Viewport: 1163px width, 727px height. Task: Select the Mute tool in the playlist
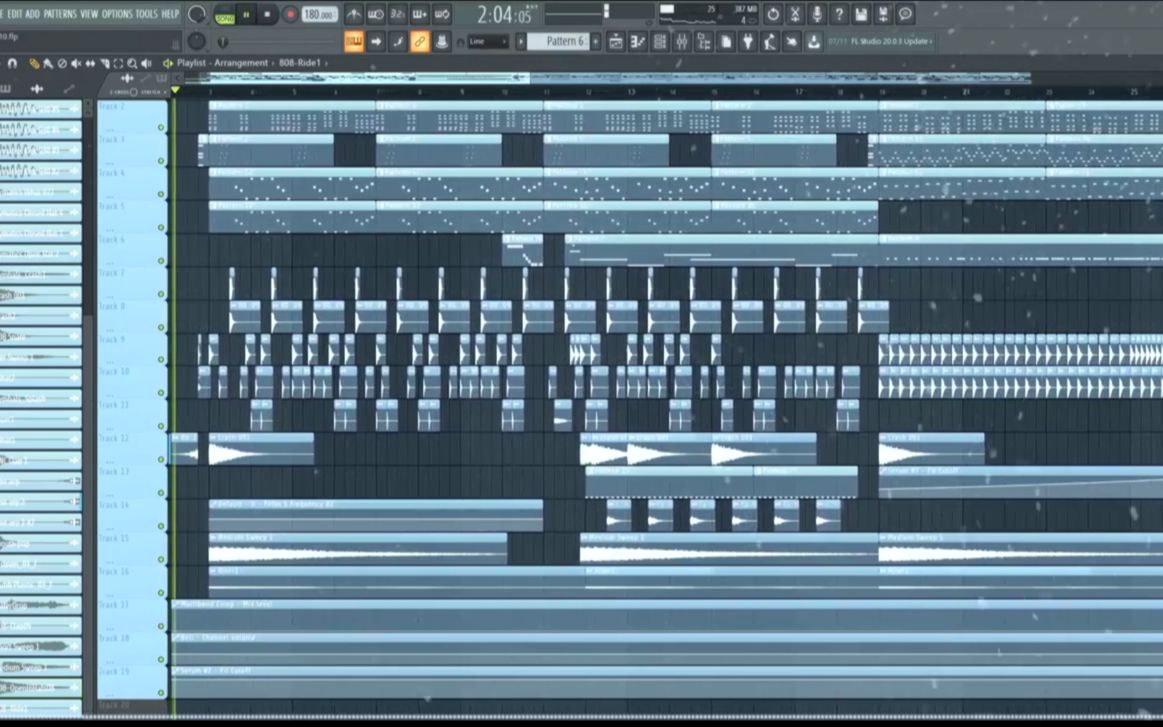(x=77, y=62)
